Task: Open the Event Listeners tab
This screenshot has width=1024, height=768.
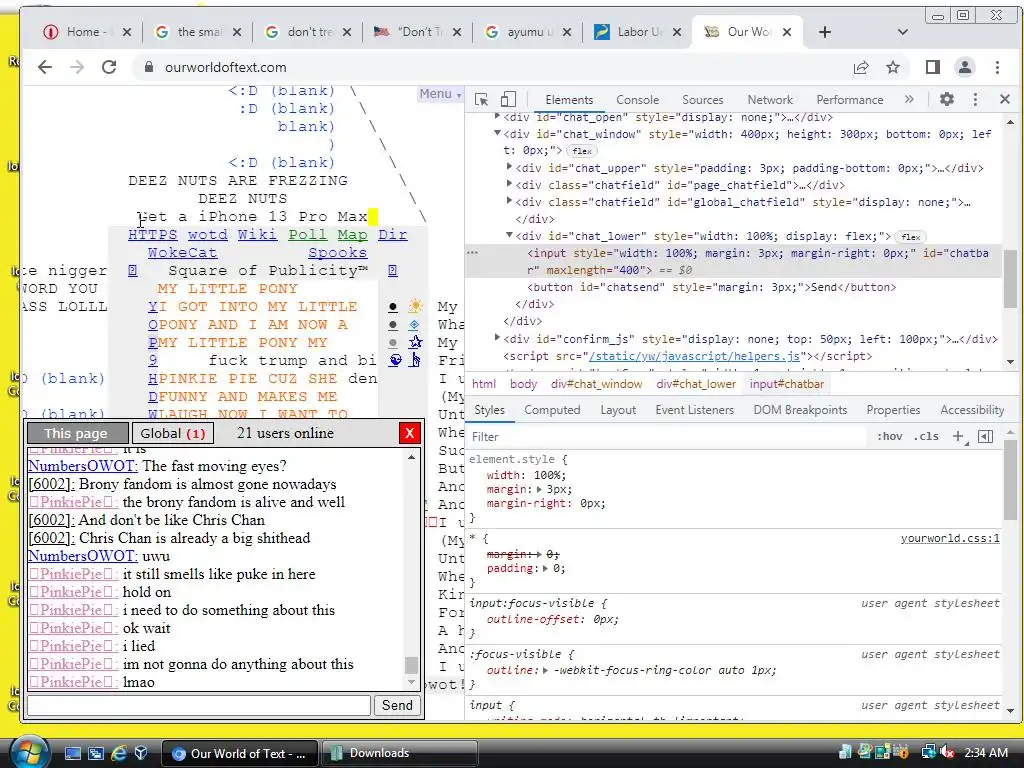Action: click(x=694, y=410)
